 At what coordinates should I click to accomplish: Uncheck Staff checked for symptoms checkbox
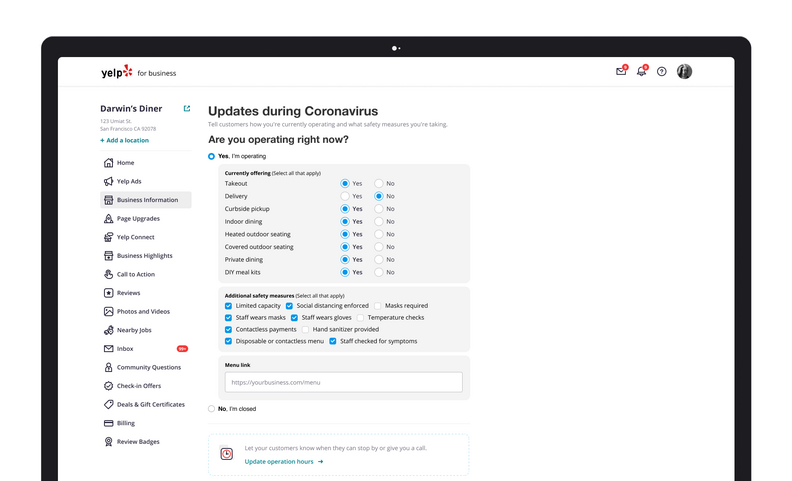tap(333, 341)
